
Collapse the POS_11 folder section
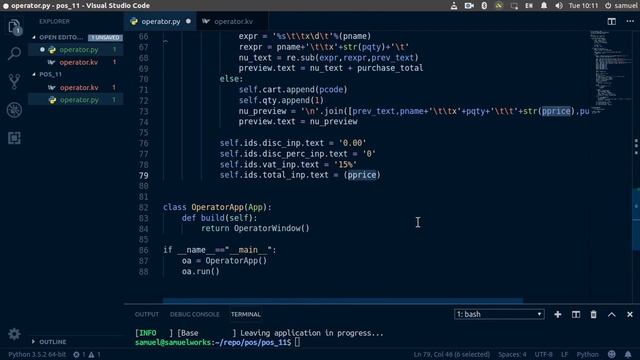[x=34, y=74]
